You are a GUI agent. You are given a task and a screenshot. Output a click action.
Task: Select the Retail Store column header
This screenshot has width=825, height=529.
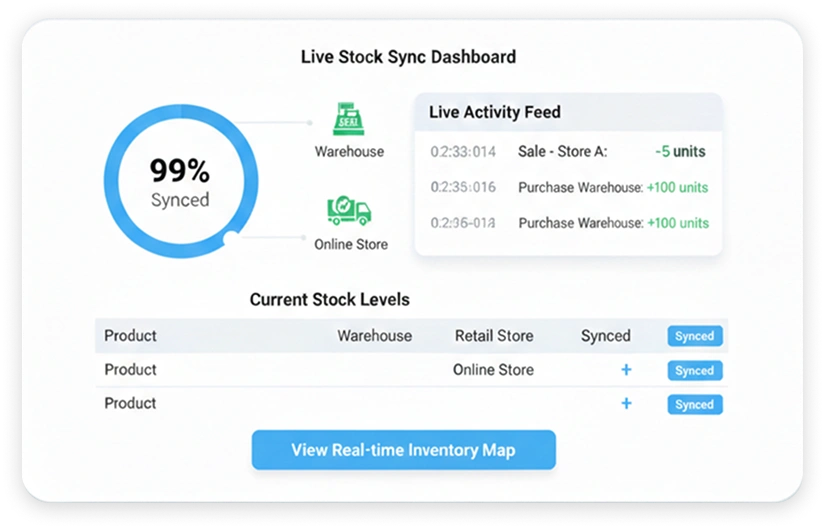point(494,336)
